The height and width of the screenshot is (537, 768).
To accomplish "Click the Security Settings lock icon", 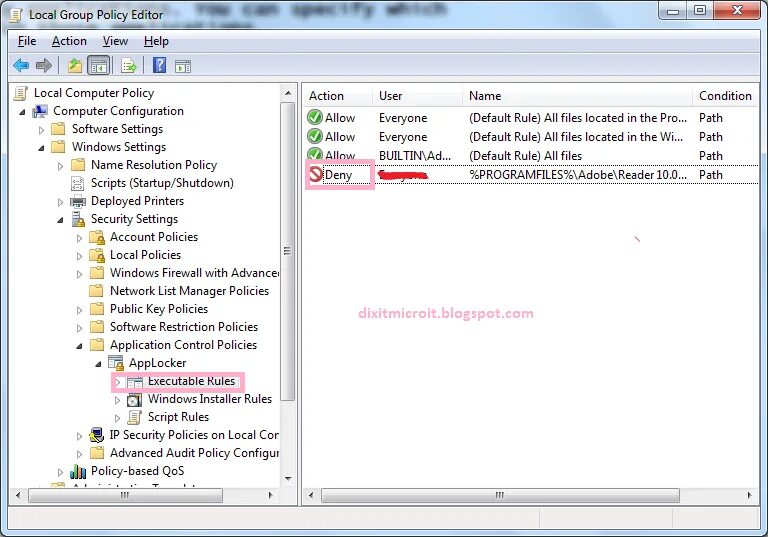I will point(78,219).
